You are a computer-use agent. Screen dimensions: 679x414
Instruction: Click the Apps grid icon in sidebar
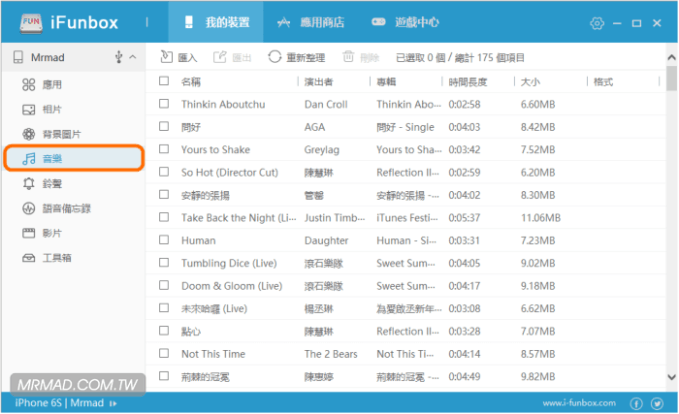[29, 84]
